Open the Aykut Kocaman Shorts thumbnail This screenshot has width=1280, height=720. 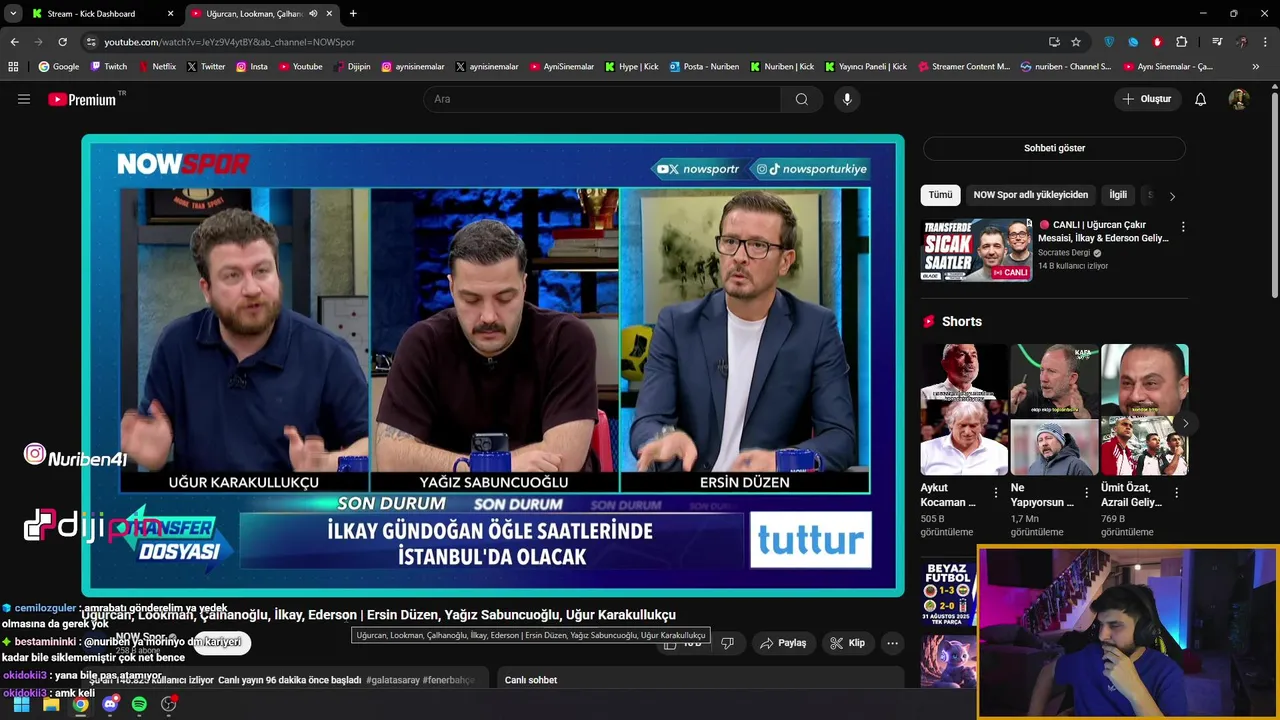pyautogui.click(x=964, y=410)
